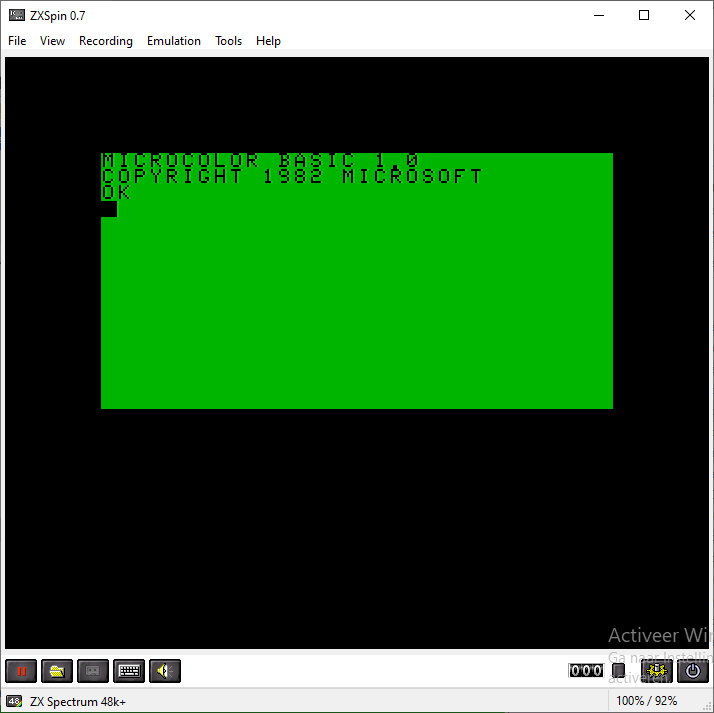Click the COPYRIGHT 1982 MICROSOFT text line
Image resolution: width=714 pixels, height=713 pixels.
(291, 177)
